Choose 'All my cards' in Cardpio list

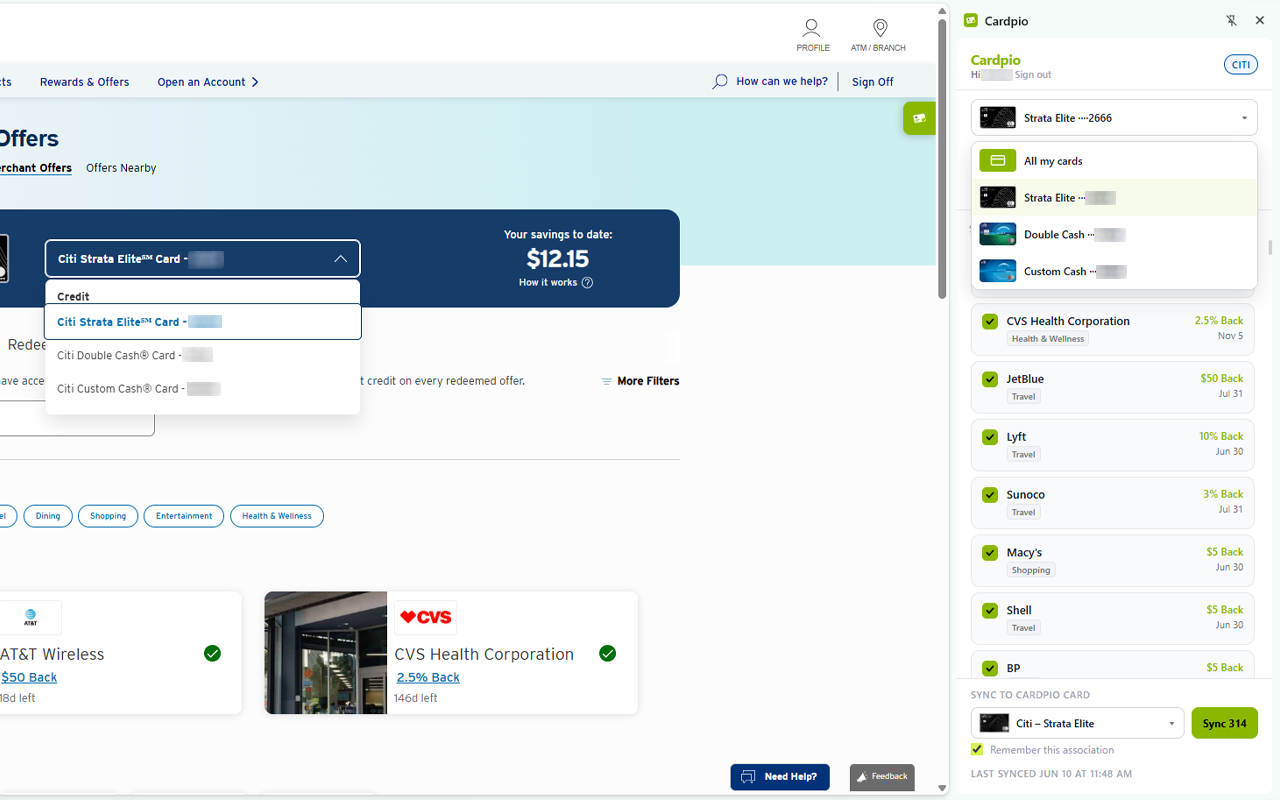(x=1114, y=161)
